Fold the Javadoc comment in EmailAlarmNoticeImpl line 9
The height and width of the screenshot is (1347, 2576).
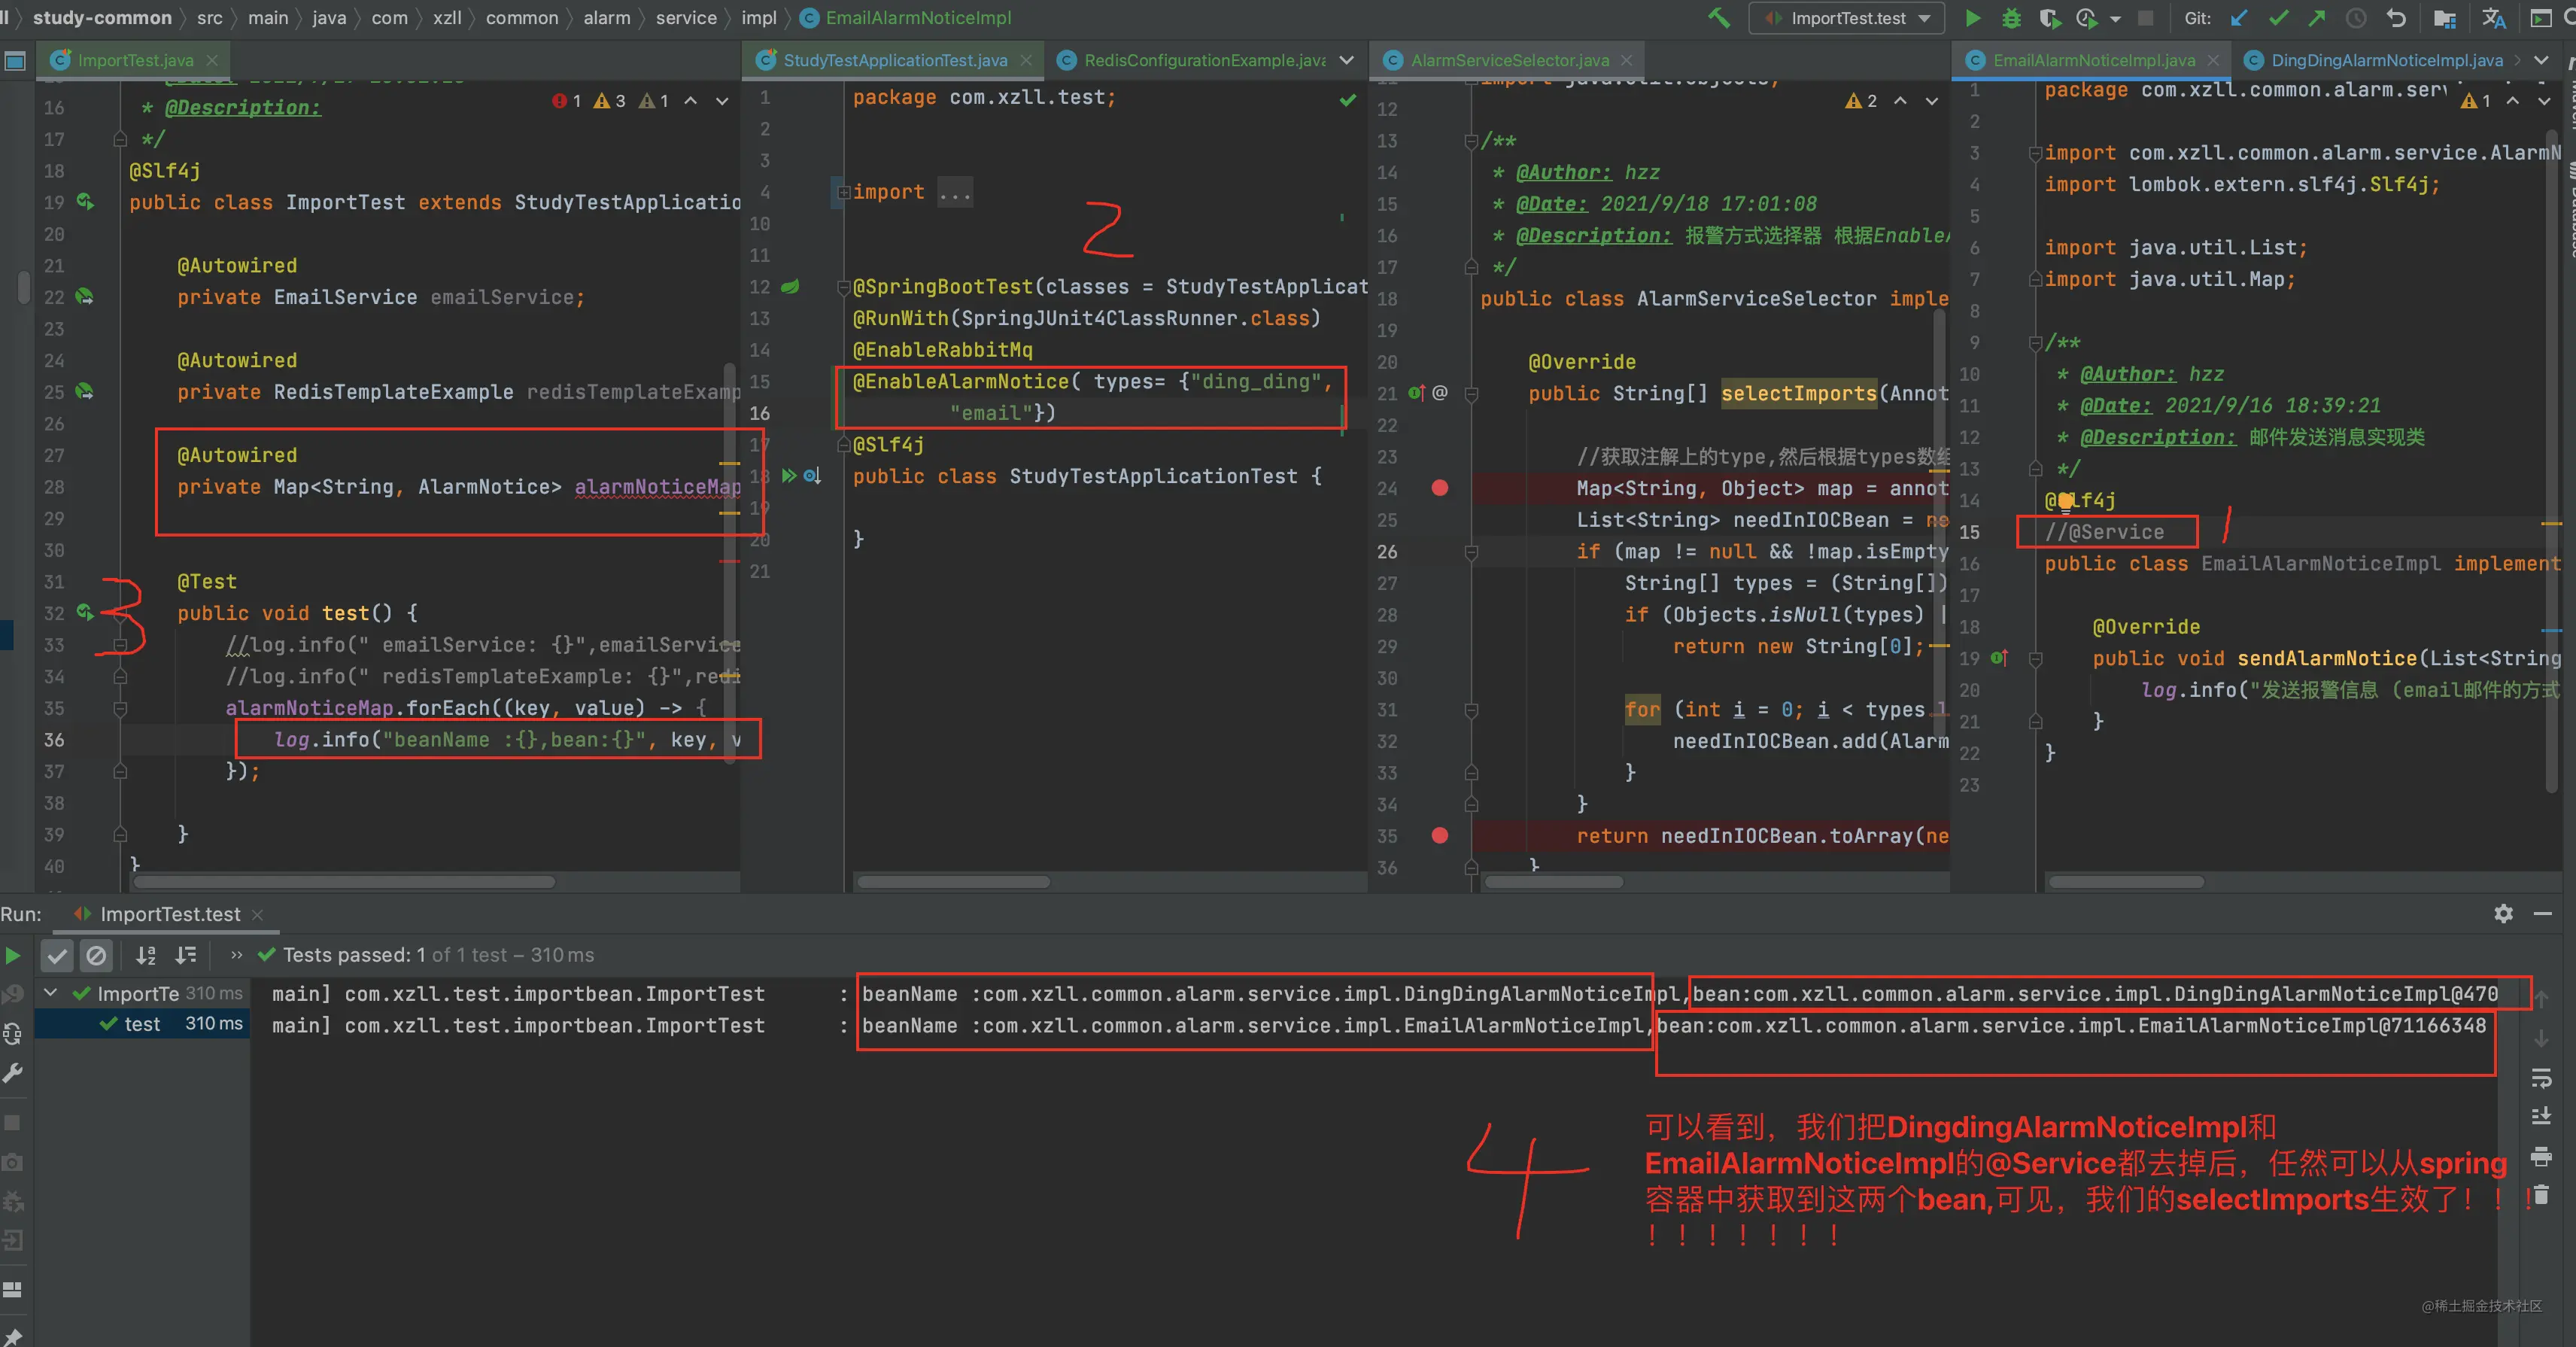click(2035, 343)
